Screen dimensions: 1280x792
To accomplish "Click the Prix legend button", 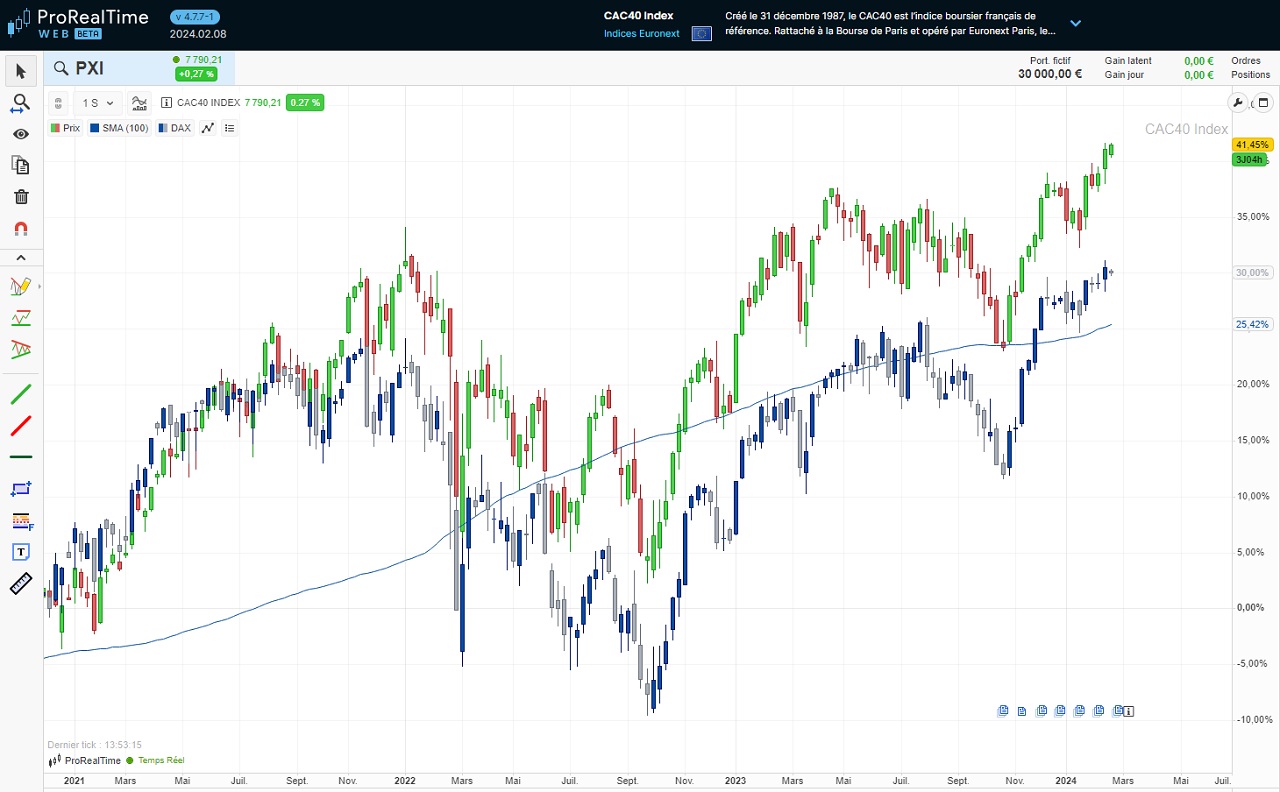I will (65, 128).
